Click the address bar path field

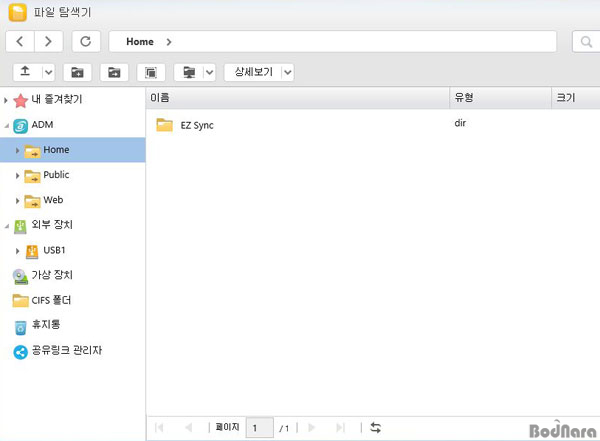tap(333, 41)
